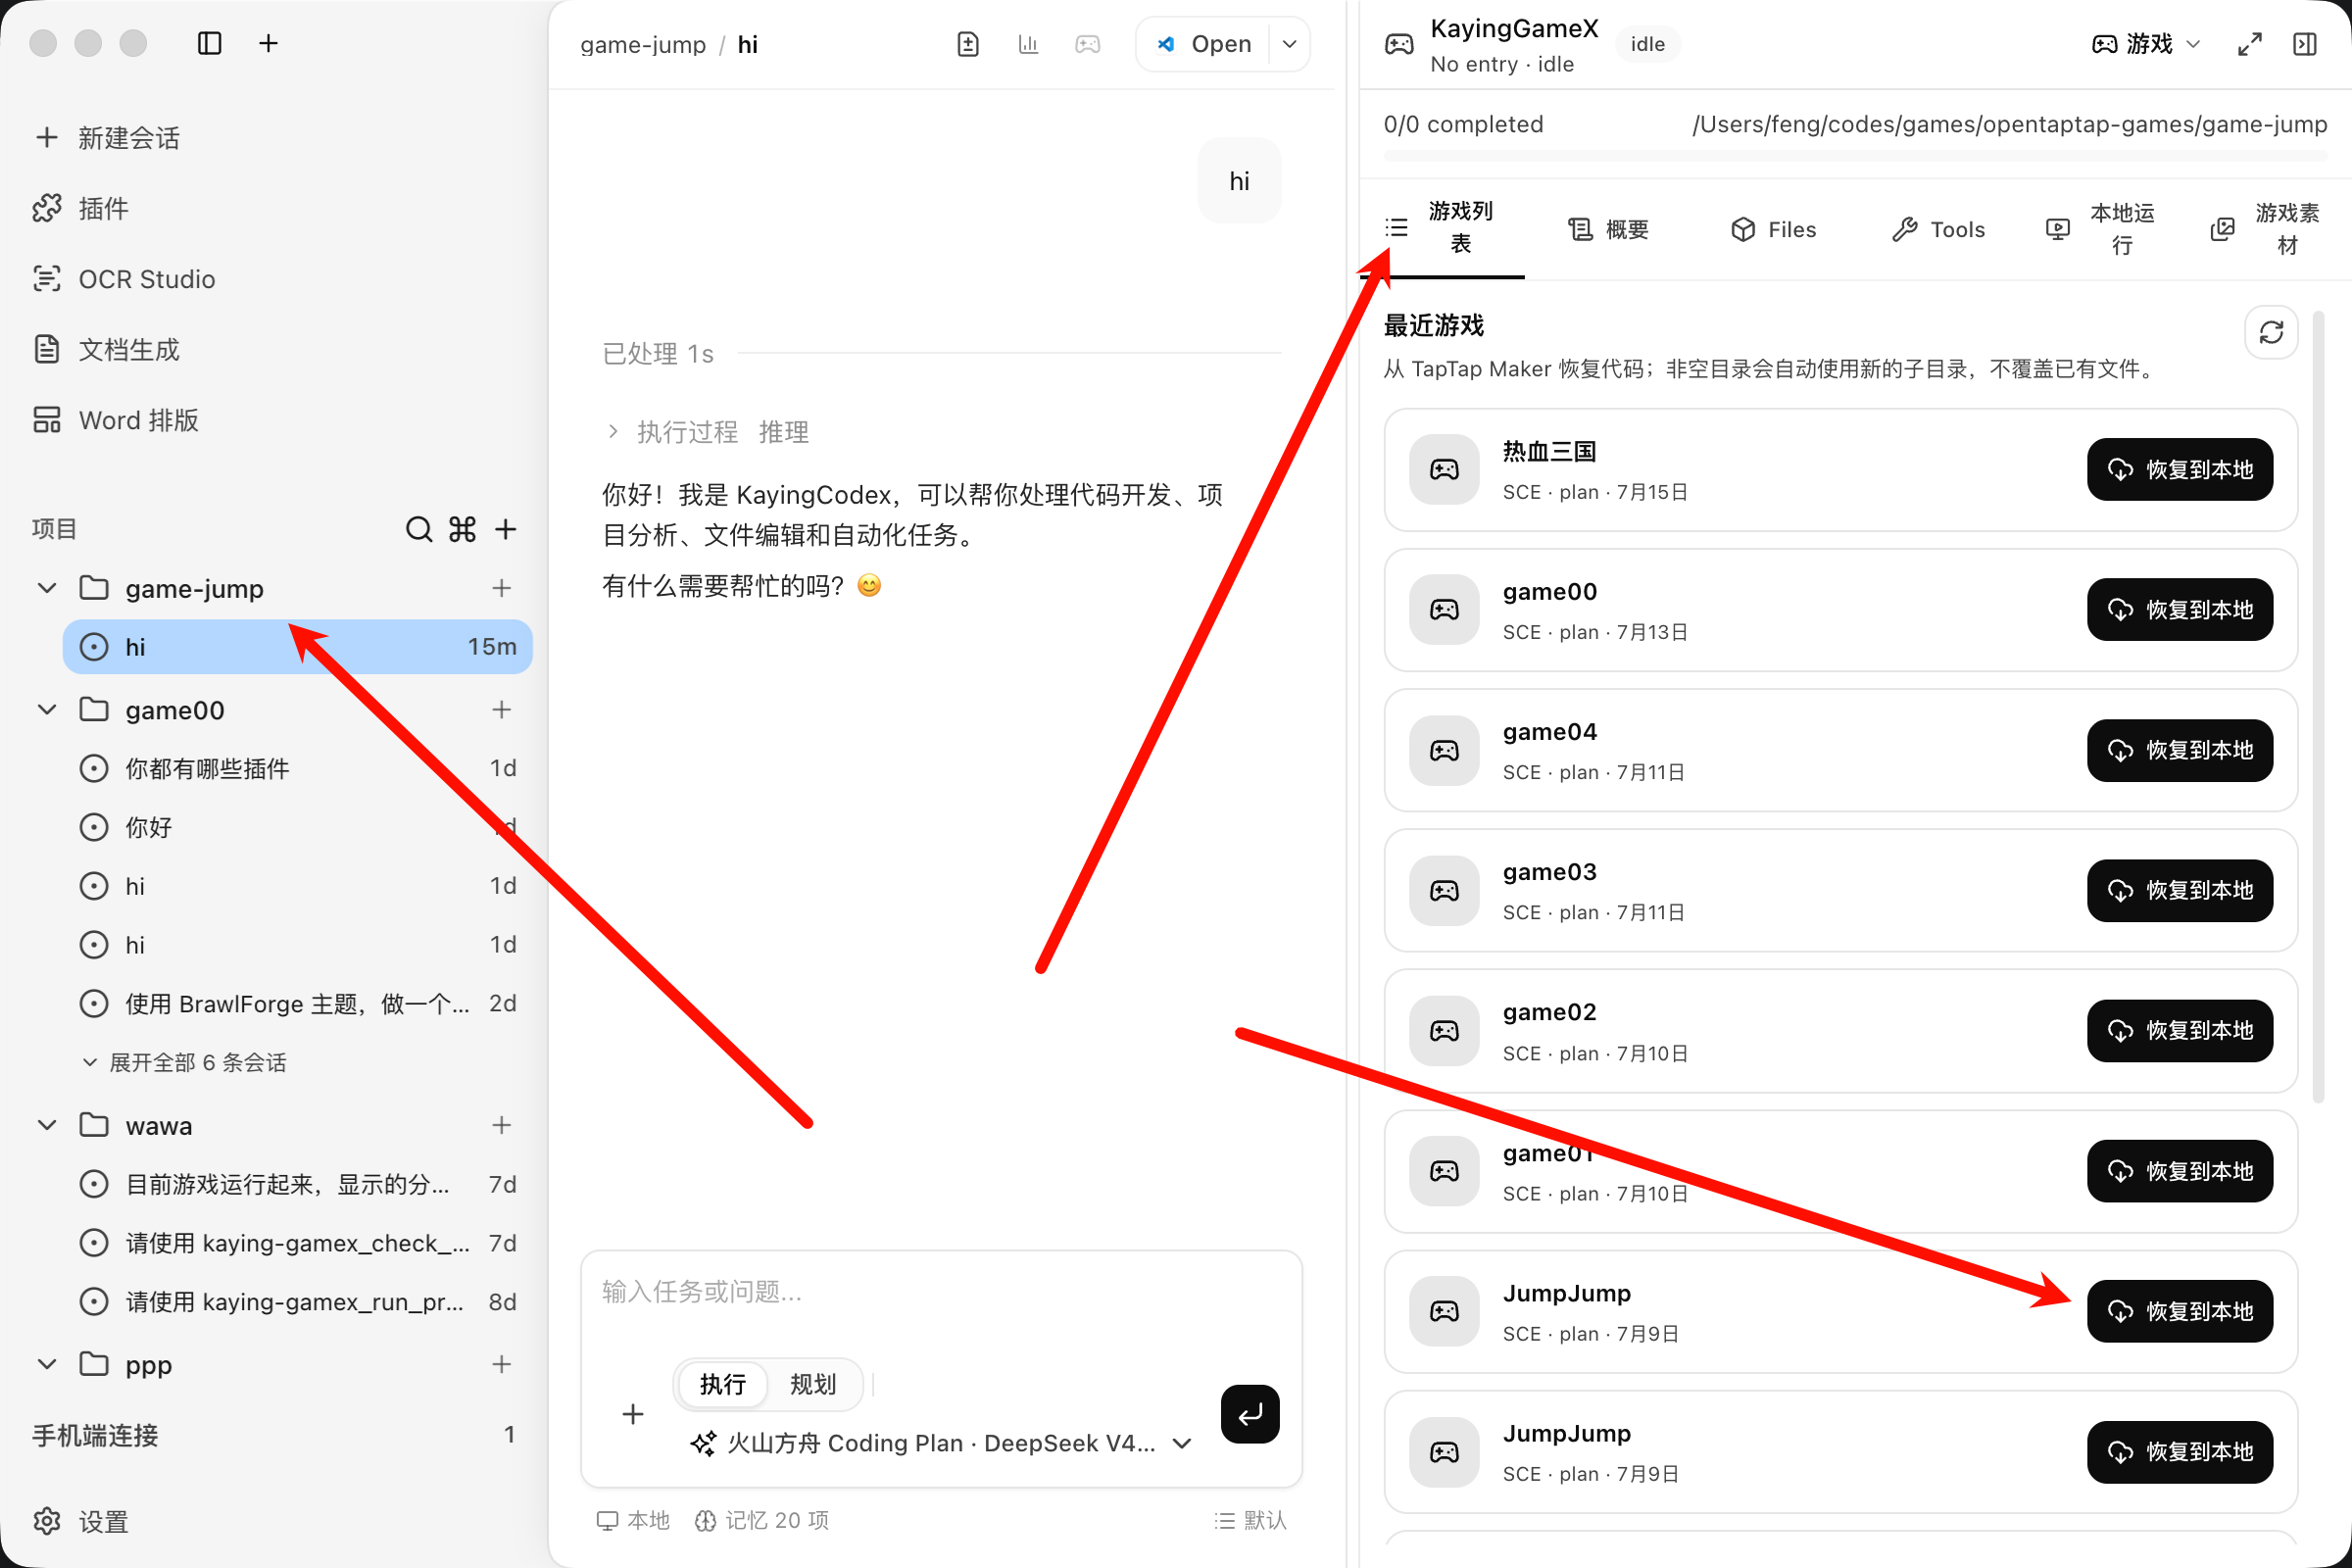
Task: Switch to the Files tab
Action: [1773, 229]
